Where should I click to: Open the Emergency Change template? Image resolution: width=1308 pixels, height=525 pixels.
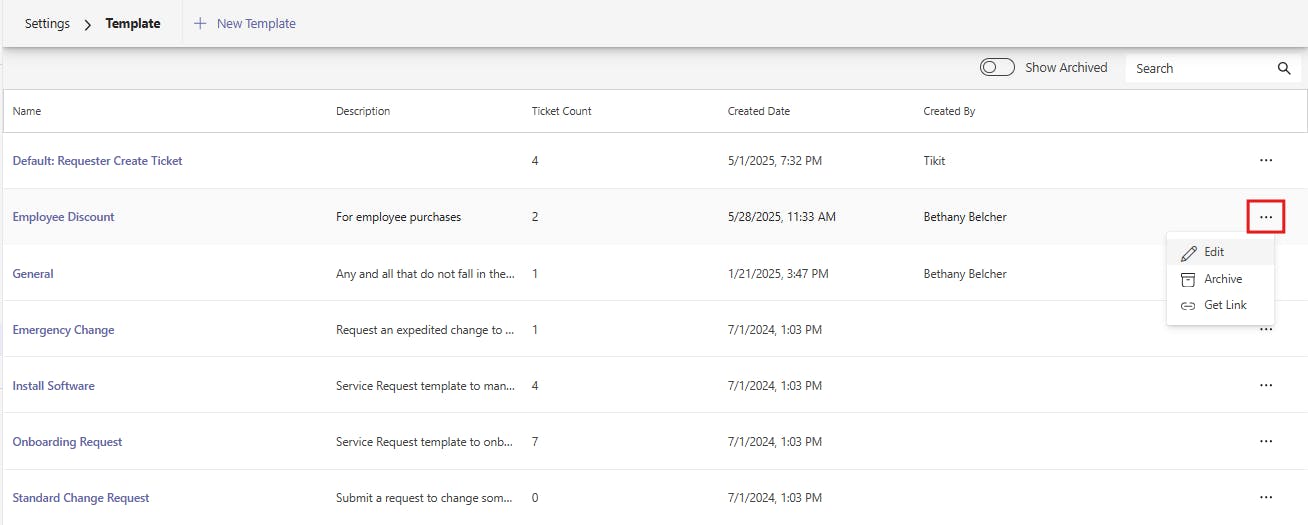(63, 330)
